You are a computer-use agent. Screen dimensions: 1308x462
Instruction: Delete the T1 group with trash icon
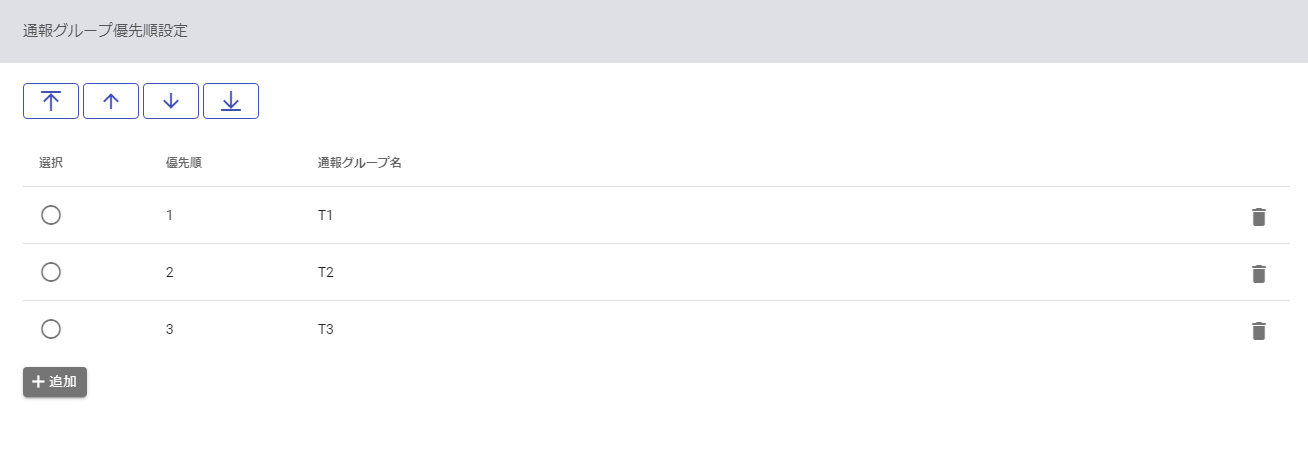pyautogui.click(x=1259, y=216)
